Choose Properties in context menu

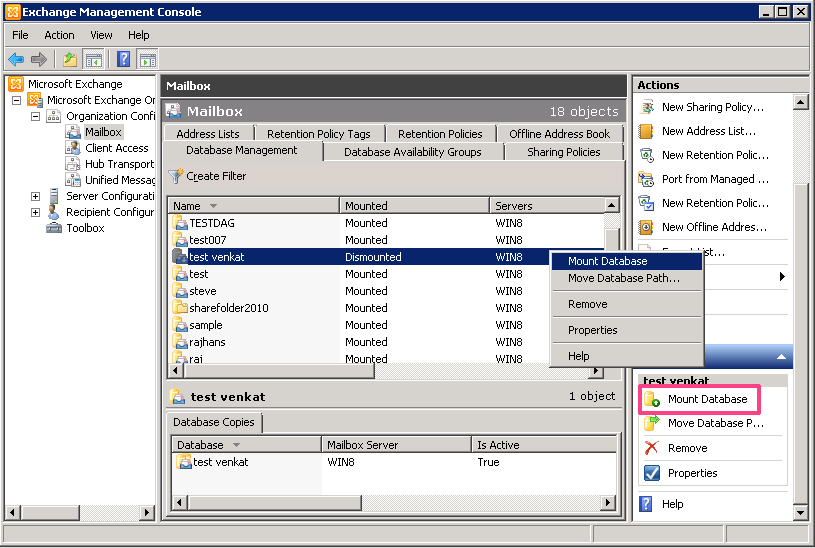click(627, 330)
